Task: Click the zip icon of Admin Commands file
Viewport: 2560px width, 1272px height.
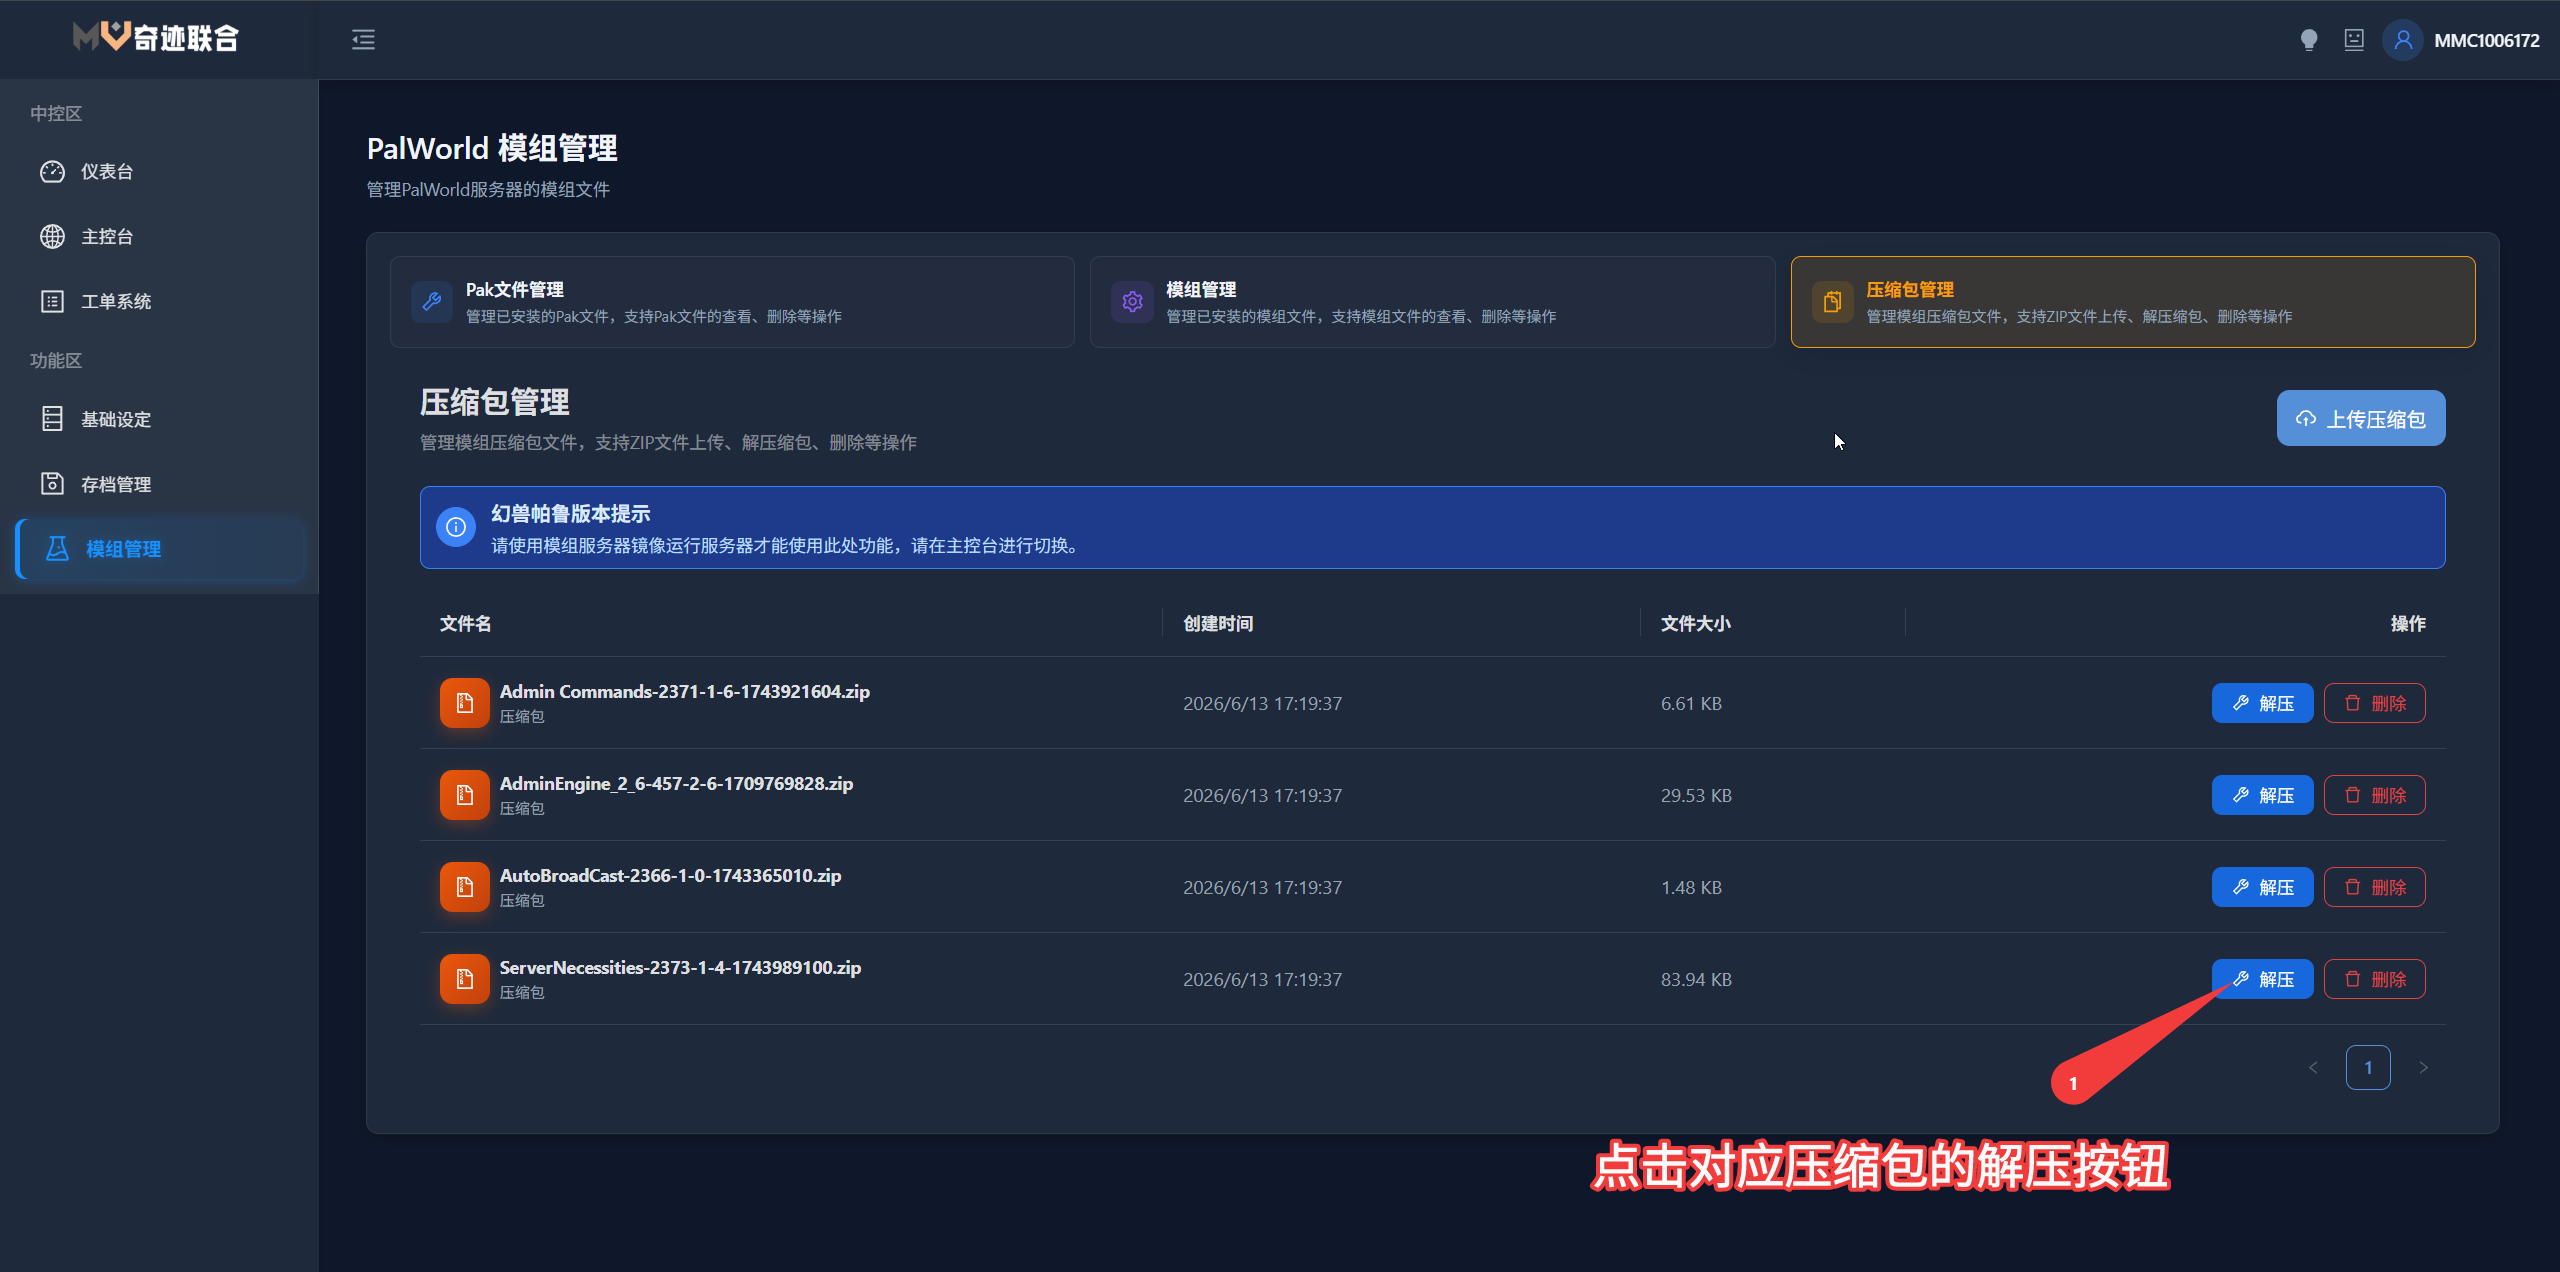Action: (x=465, y=703)
